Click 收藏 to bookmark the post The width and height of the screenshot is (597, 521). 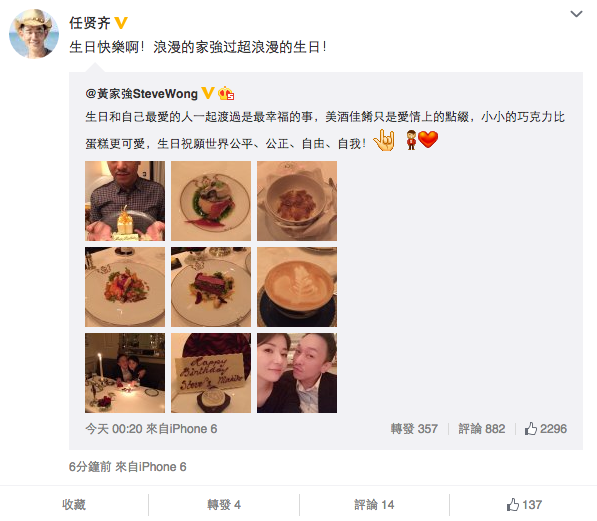pos(74,505)
